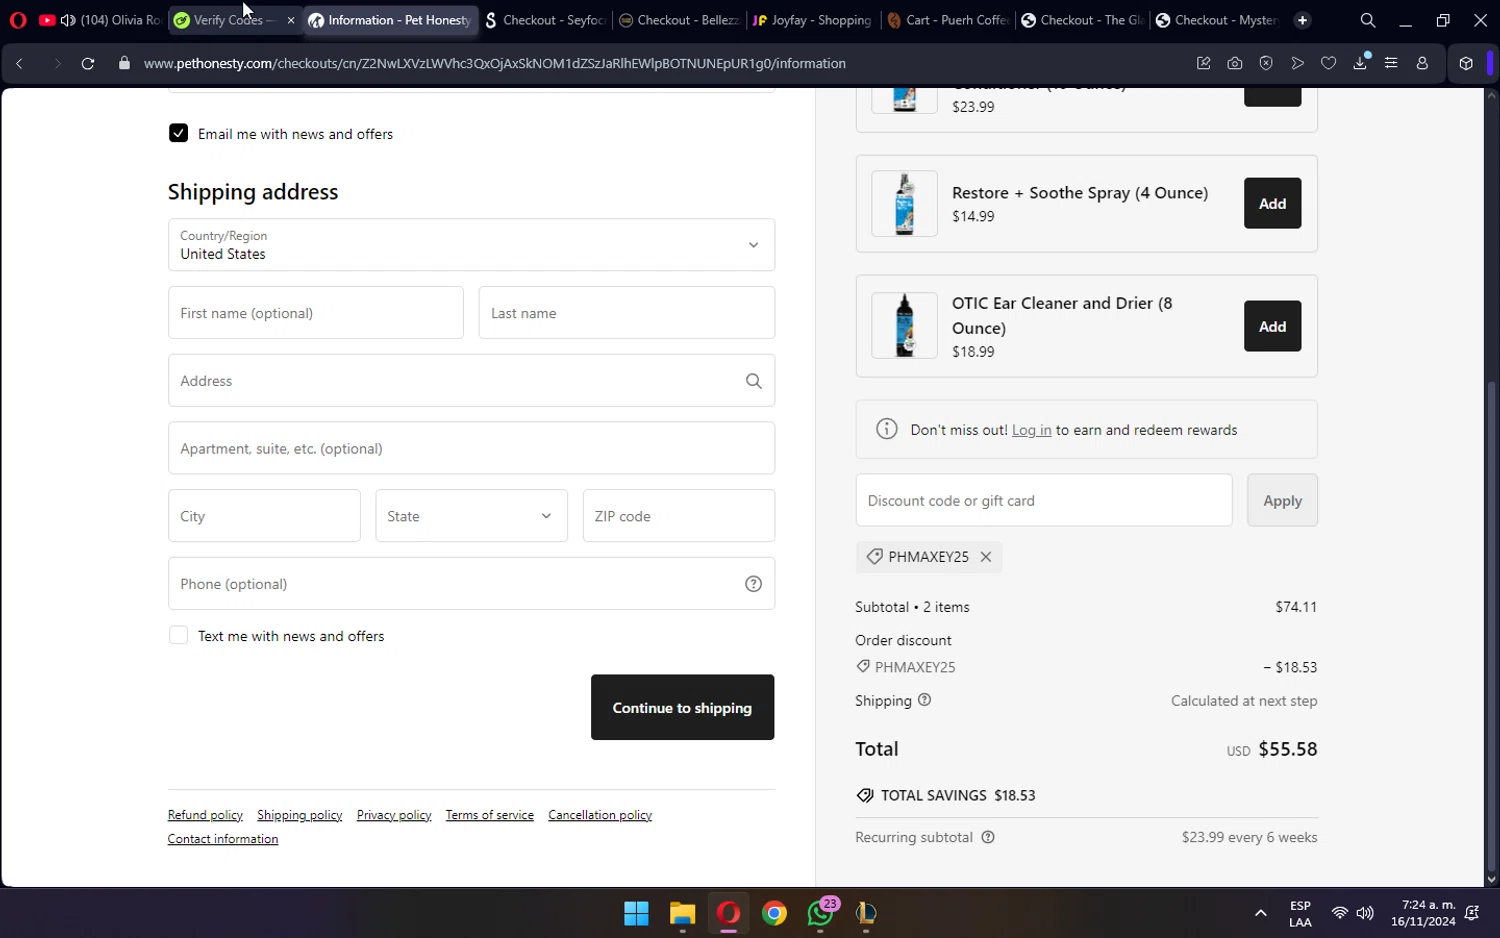Close the Verify Codes tab

[291, 20]
